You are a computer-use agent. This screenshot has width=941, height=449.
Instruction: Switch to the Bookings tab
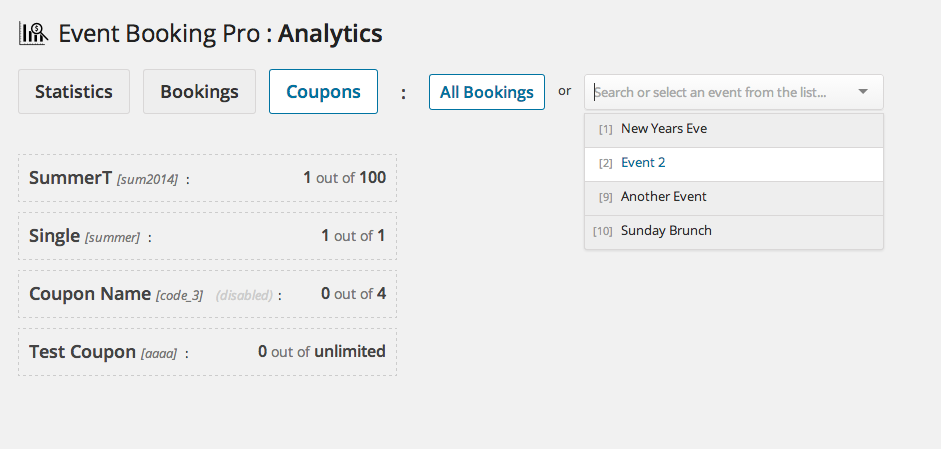coord(199,91)
